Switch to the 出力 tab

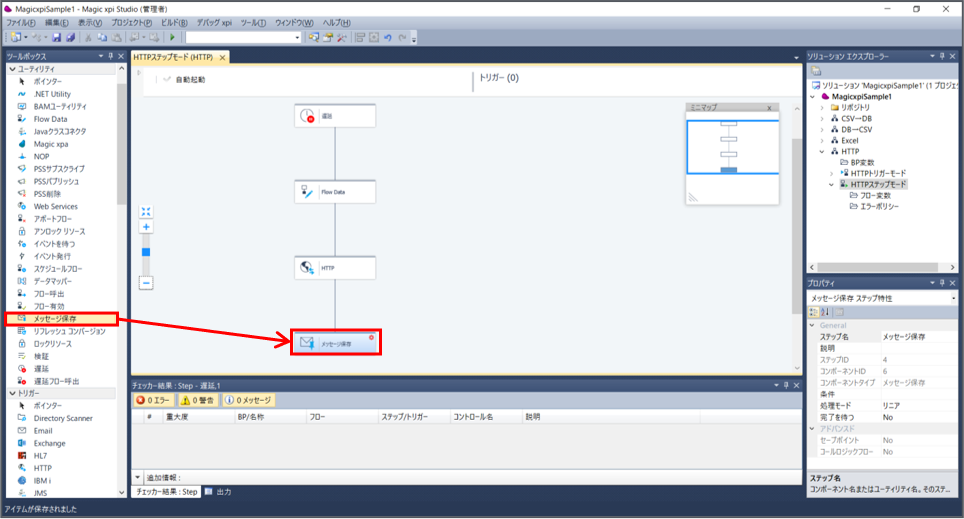point(222,492)
